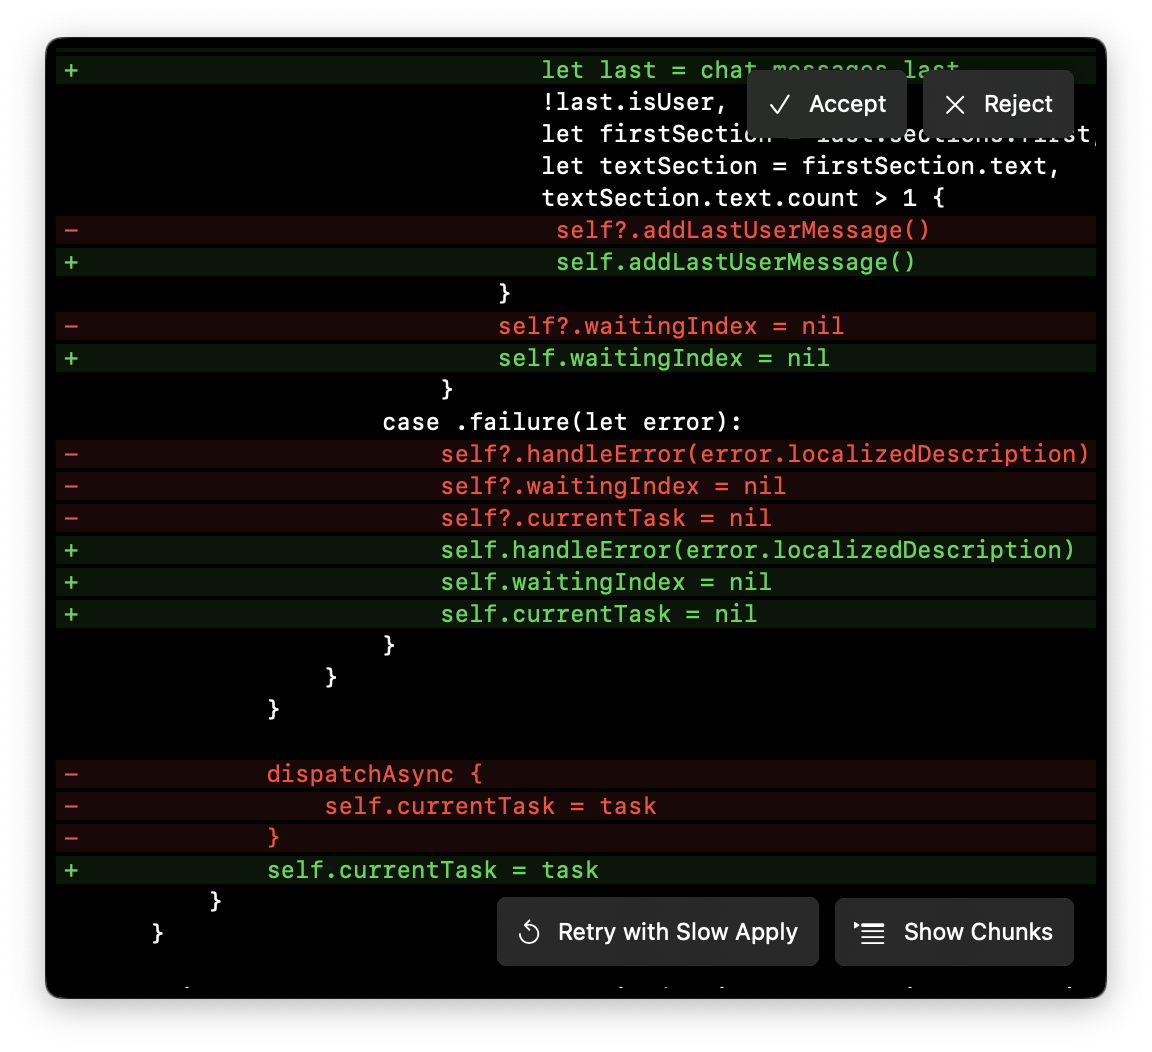Image resolution: width=1152 pixels, height=1052 pixels.
Task: Click the checkmark icon beside Accept
Action: click(779, 103)
